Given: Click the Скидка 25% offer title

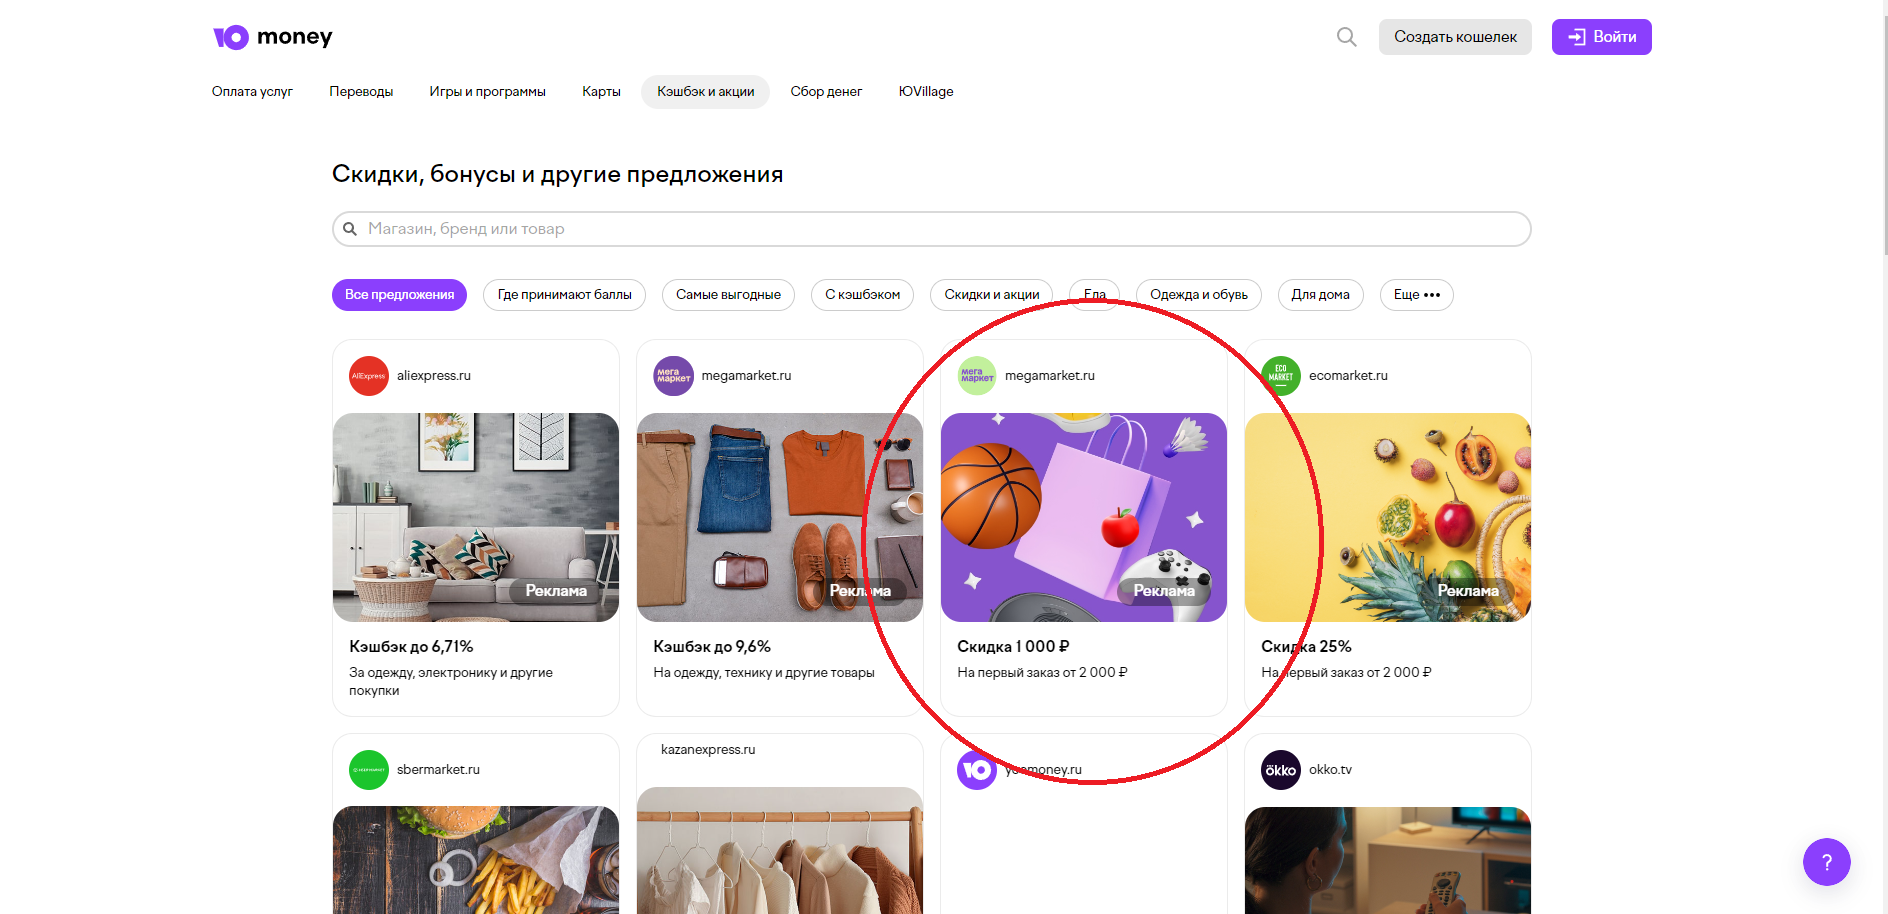Looking at the screenshot, I should point(1306,647).
